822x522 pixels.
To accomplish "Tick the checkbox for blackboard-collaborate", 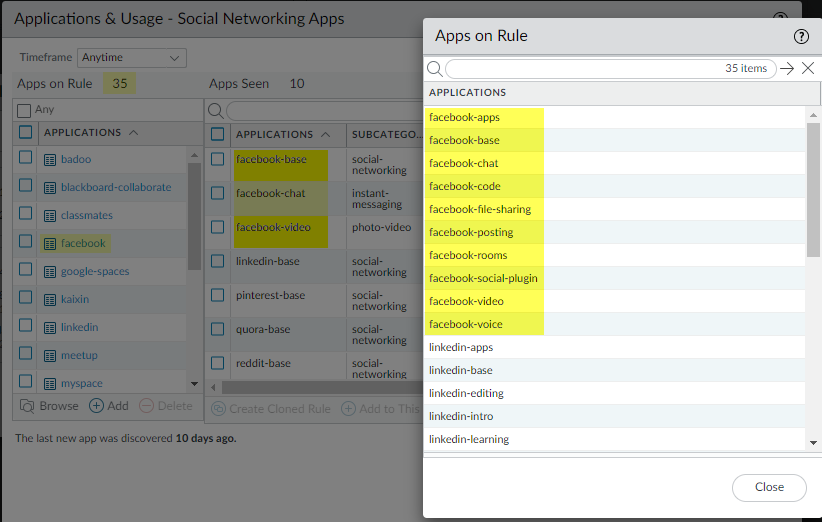I will click(26, 187).
